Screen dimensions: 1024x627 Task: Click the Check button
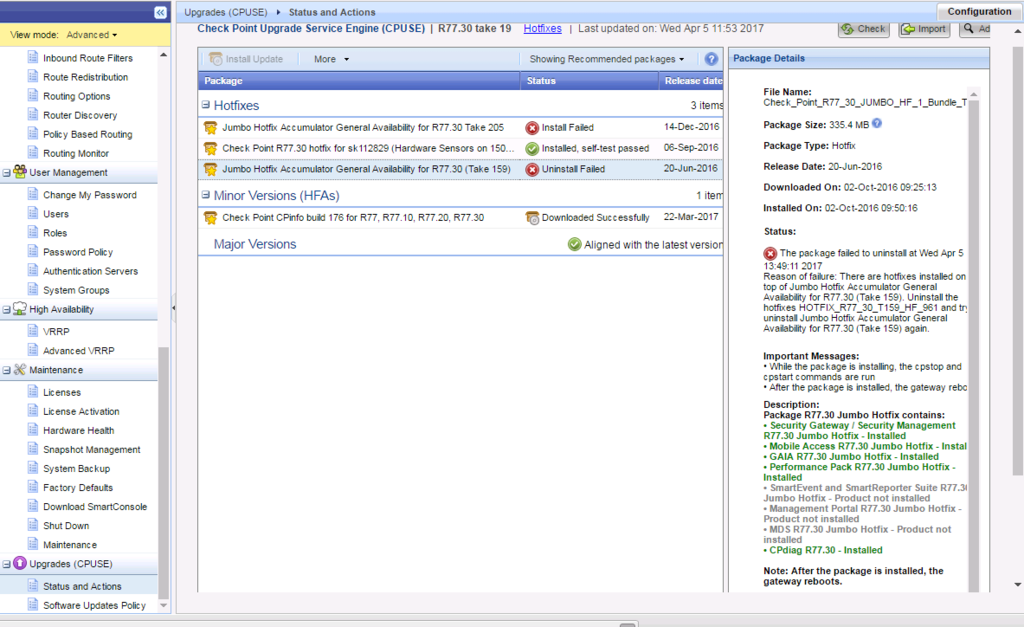click(x=863, y=29)
